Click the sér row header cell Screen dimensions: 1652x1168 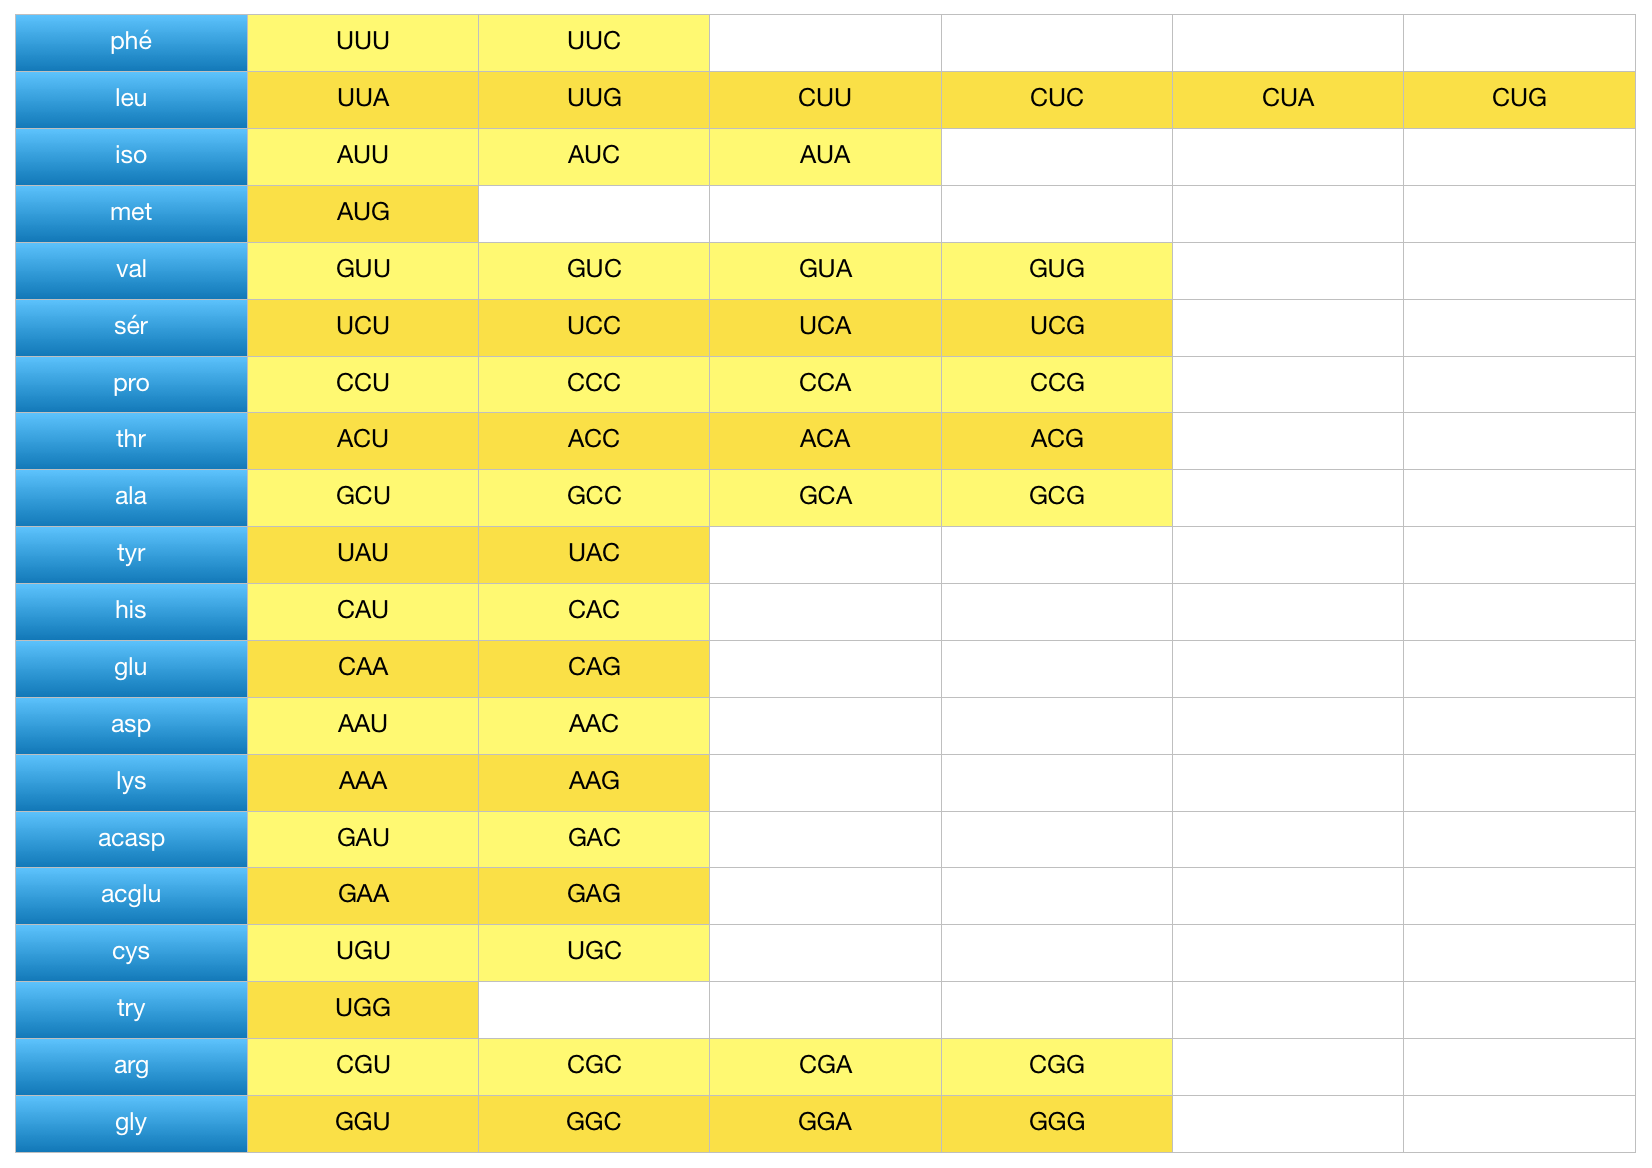(x=131, y=327)
